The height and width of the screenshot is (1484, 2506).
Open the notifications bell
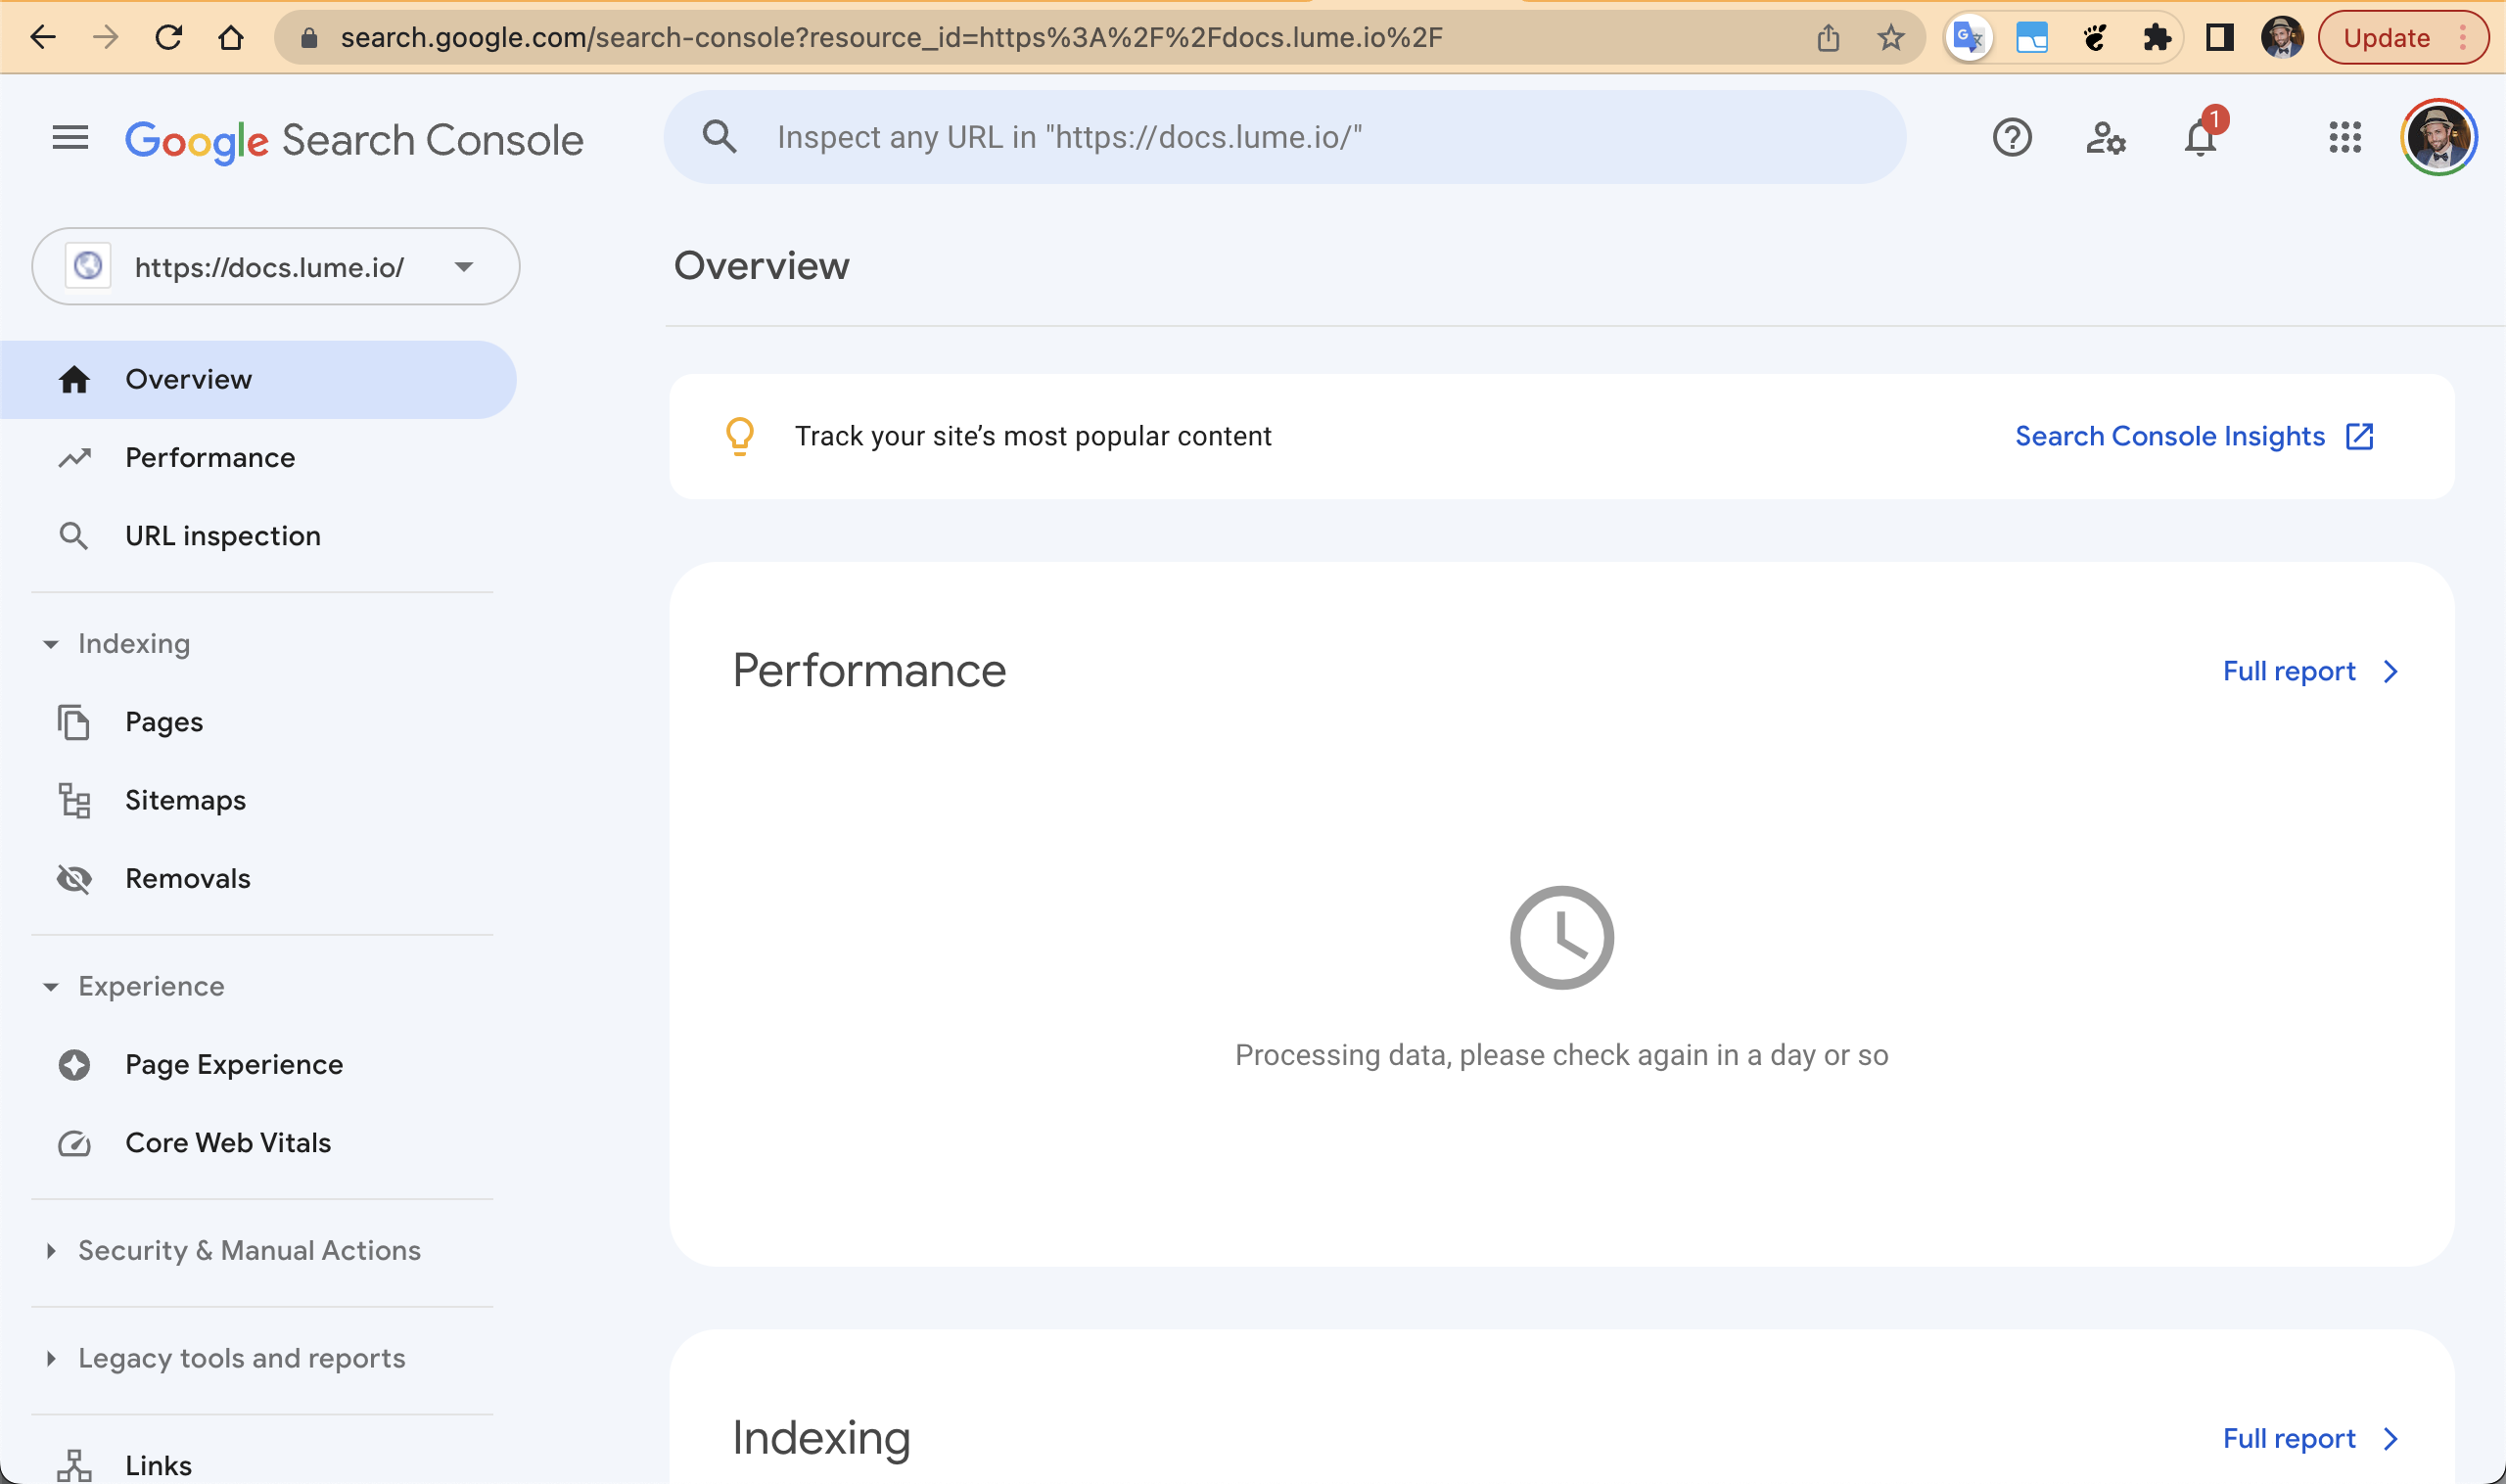(2200, 138)
